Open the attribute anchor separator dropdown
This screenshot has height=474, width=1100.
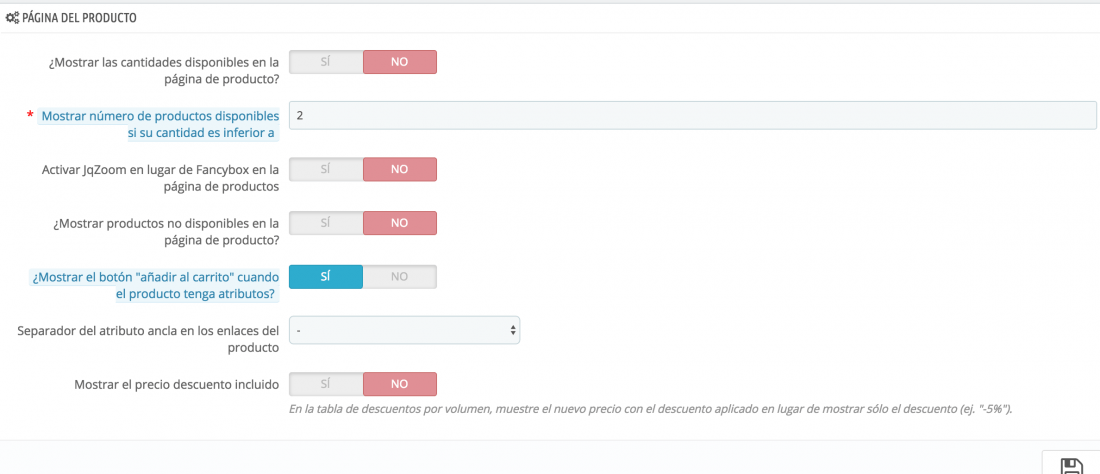pyautogui.click(x=405, y=330)
